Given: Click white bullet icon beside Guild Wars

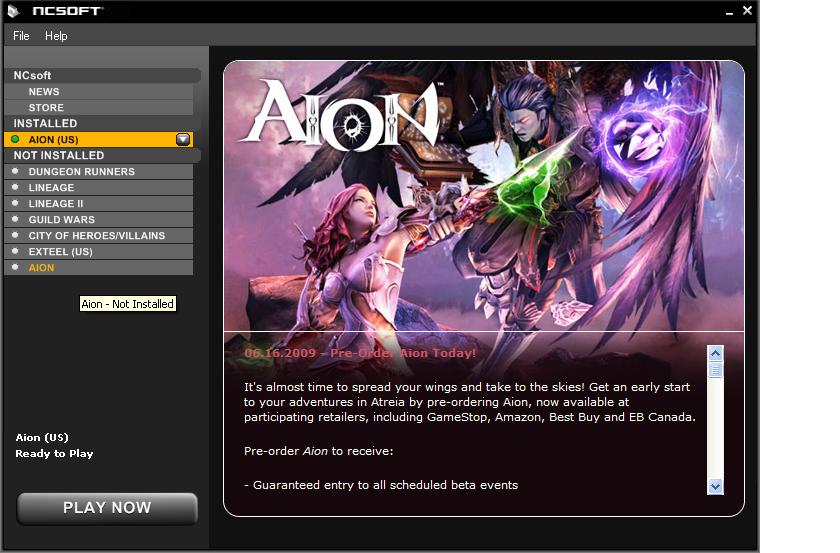Looking at the screenshot, I should [15, 219].
